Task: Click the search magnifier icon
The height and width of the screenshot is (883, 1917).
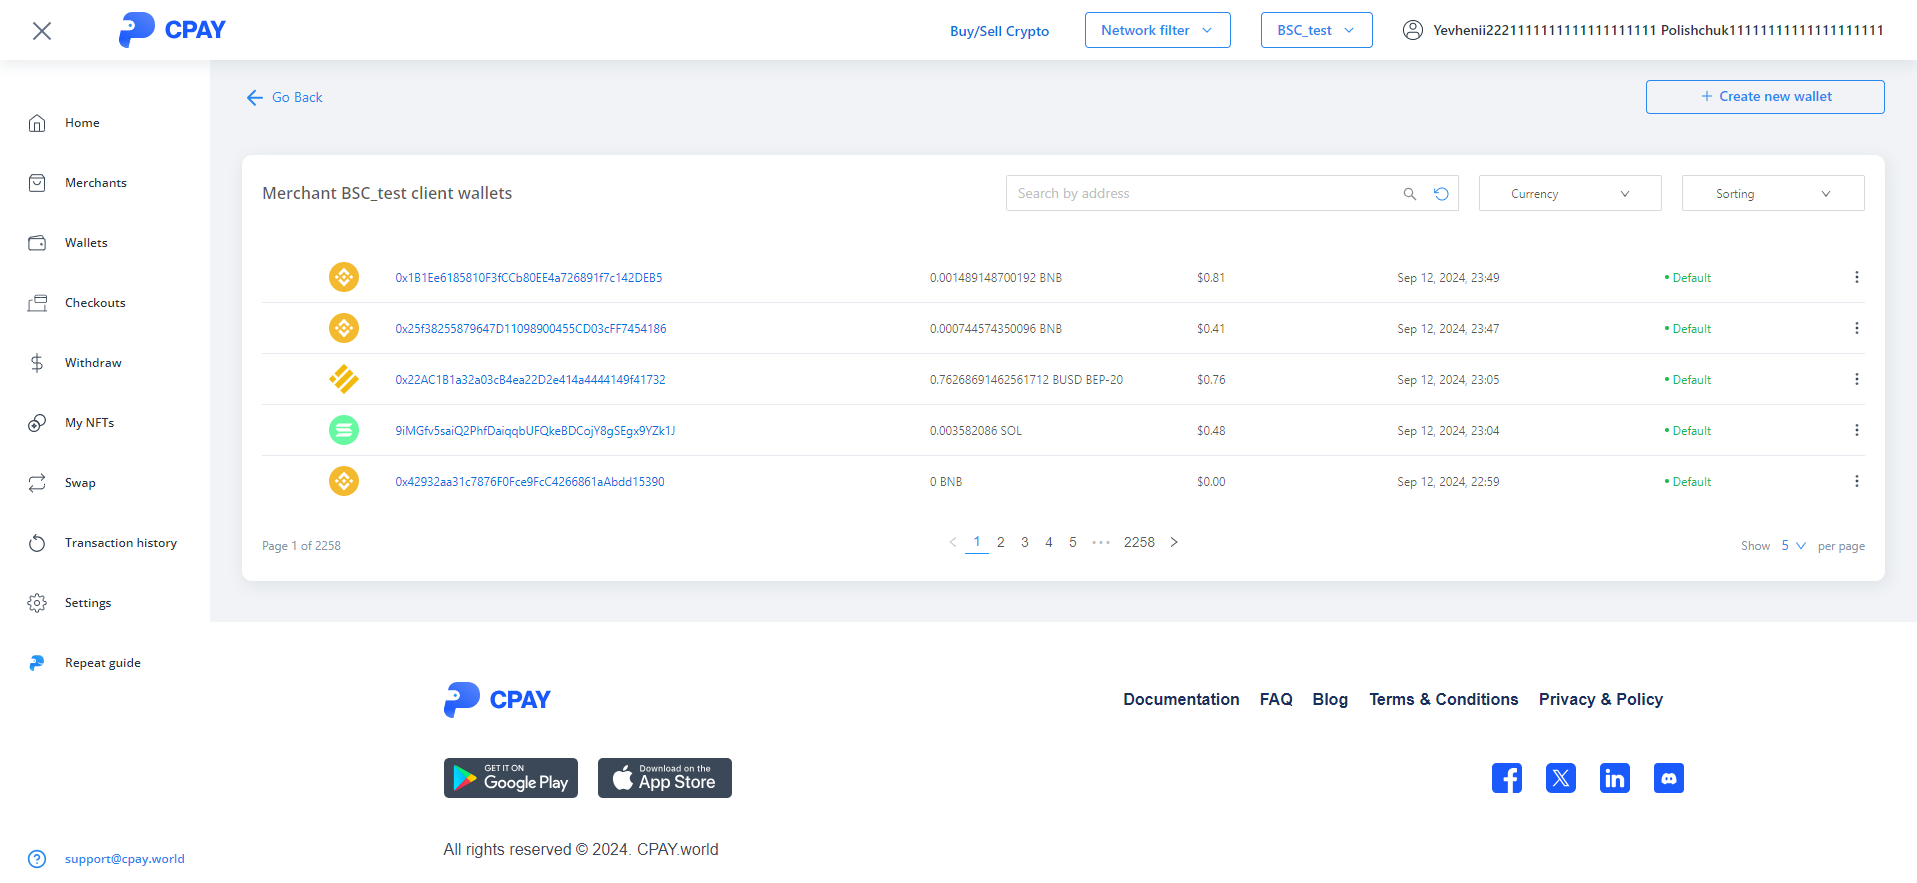Action: pyautogui.click(x=1409, y=194)
